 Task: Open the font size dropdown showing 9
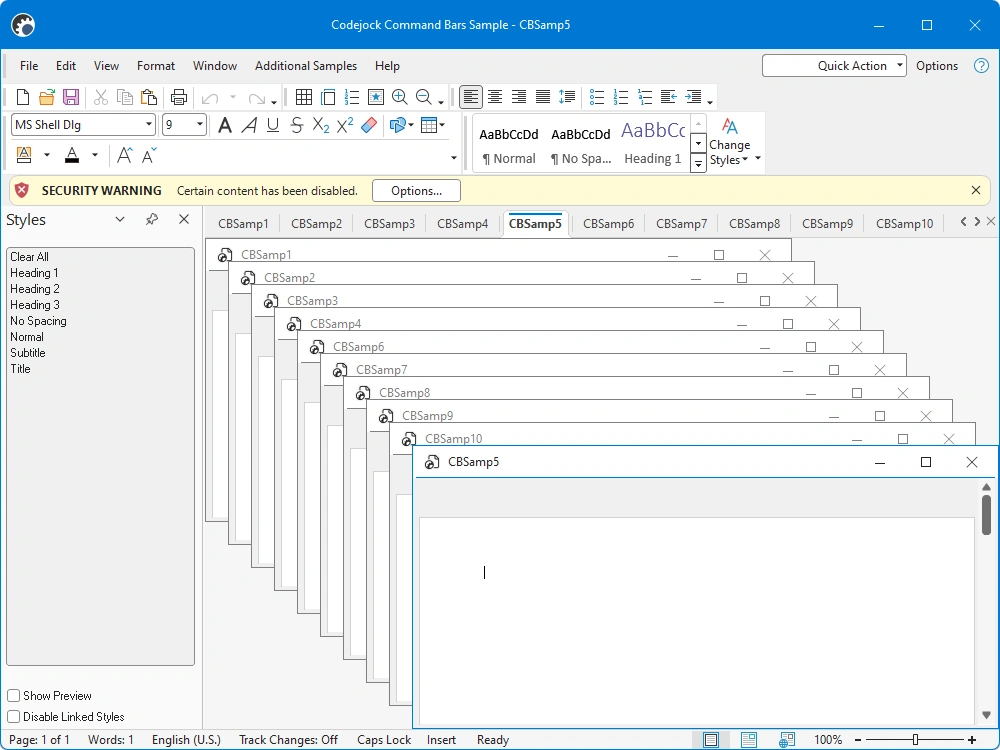click(x=200, y=124)
